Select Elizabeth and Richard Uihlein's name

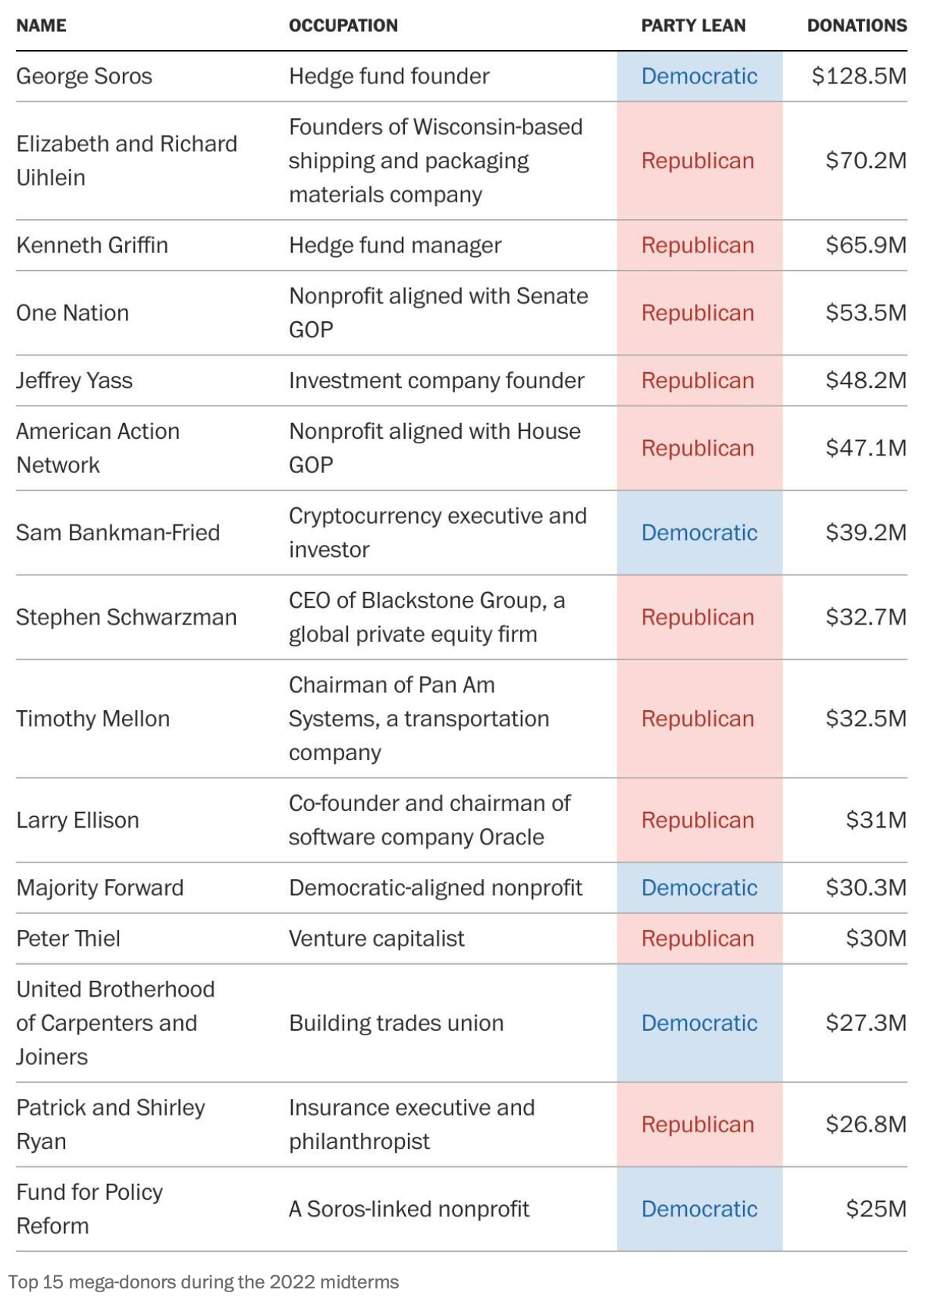[x=127, y=160]
